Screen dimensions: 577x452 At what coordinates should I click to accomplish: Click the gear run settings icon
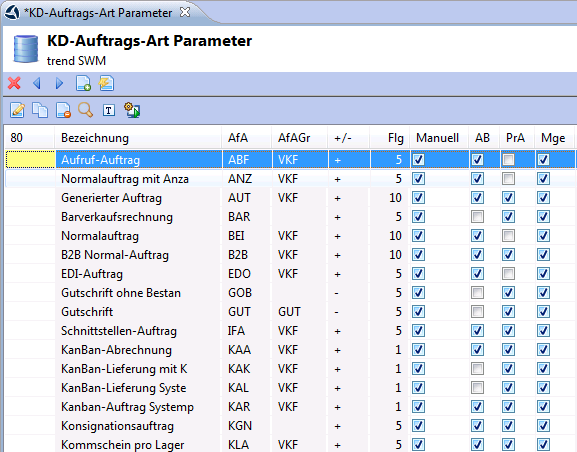tap(132, 110)
